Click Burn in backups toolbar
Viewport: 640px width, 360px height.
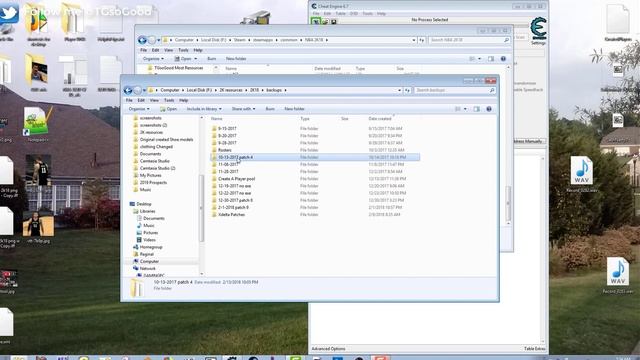[270, 109]
